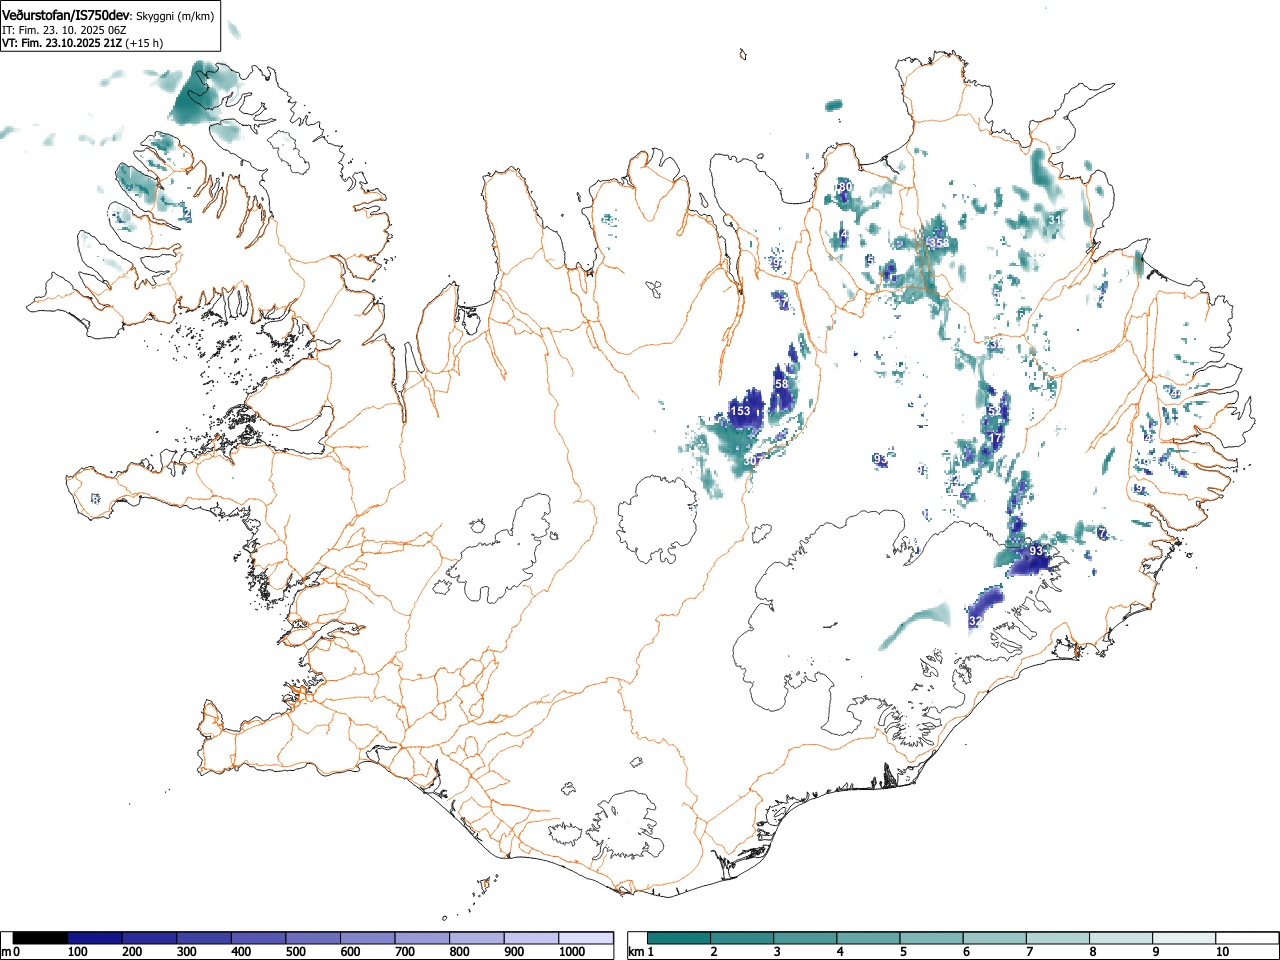Screen dimensions: 1280x960
Task: Click the '27' visibility value on the map
Action: (782, 303)
